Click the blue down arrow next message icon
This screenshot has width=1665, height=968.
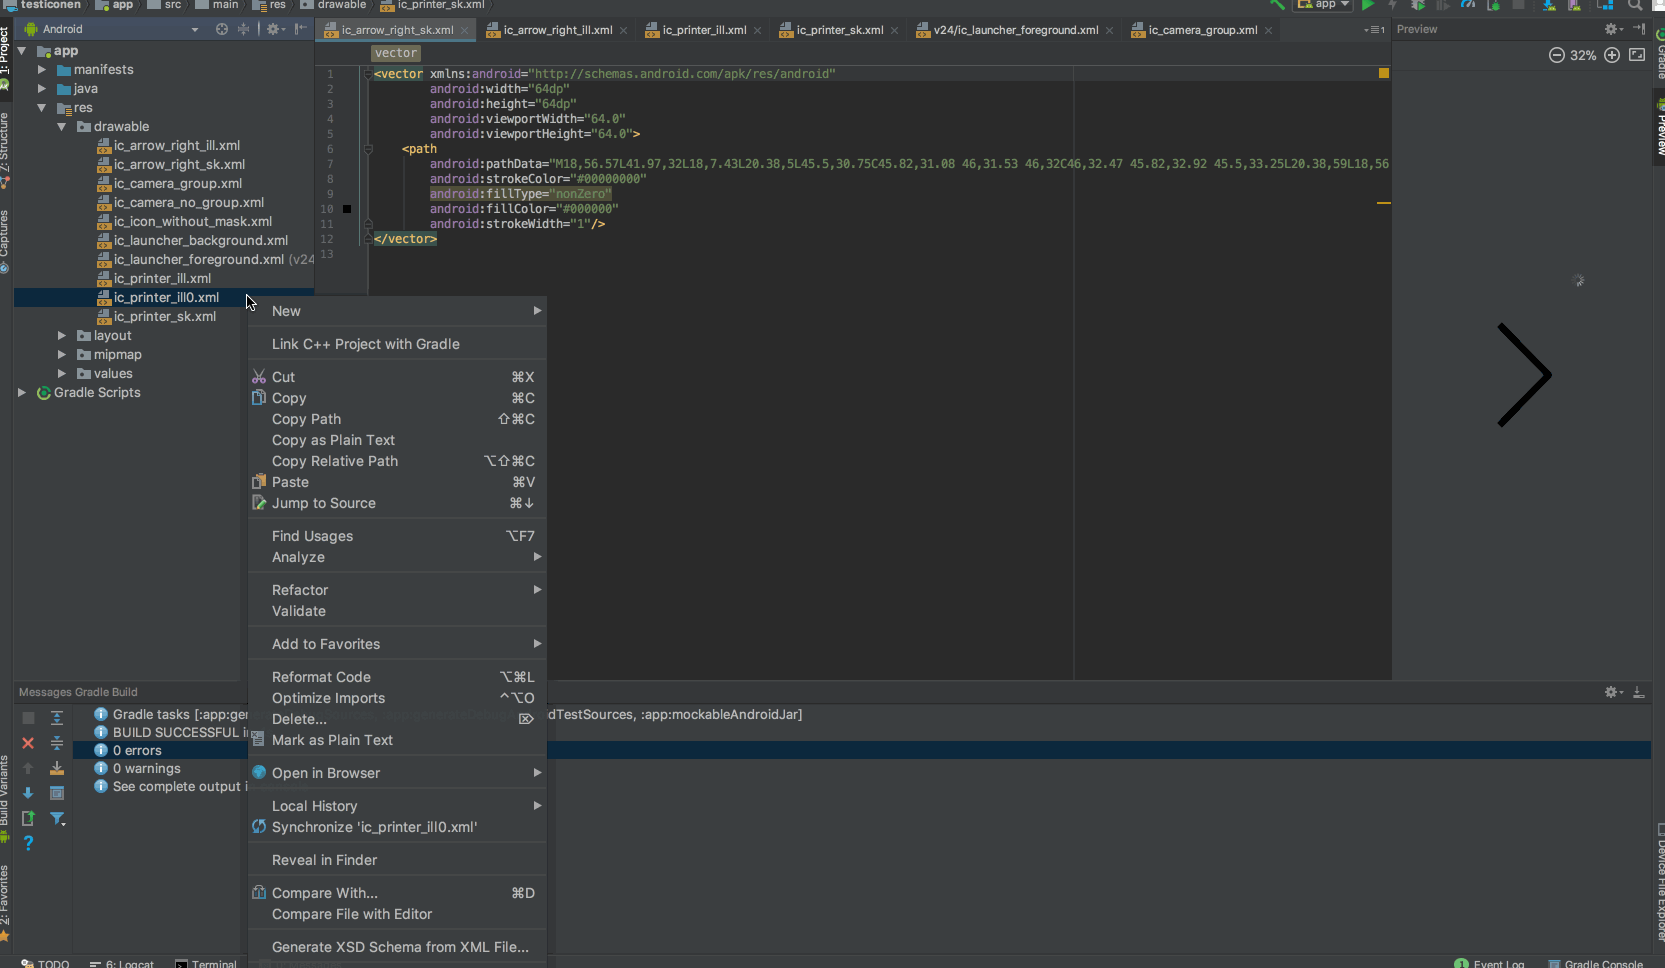click(x=28, y=793)
